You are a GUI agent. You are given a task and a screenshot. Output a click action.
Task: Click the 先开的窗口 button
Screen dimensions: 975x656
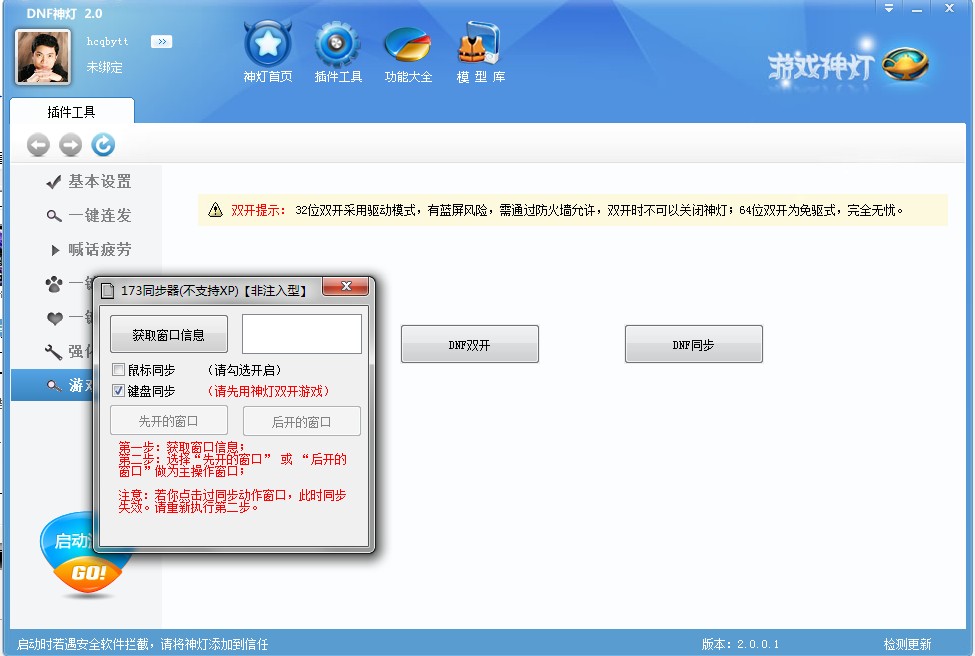click(x=169, y=421)
